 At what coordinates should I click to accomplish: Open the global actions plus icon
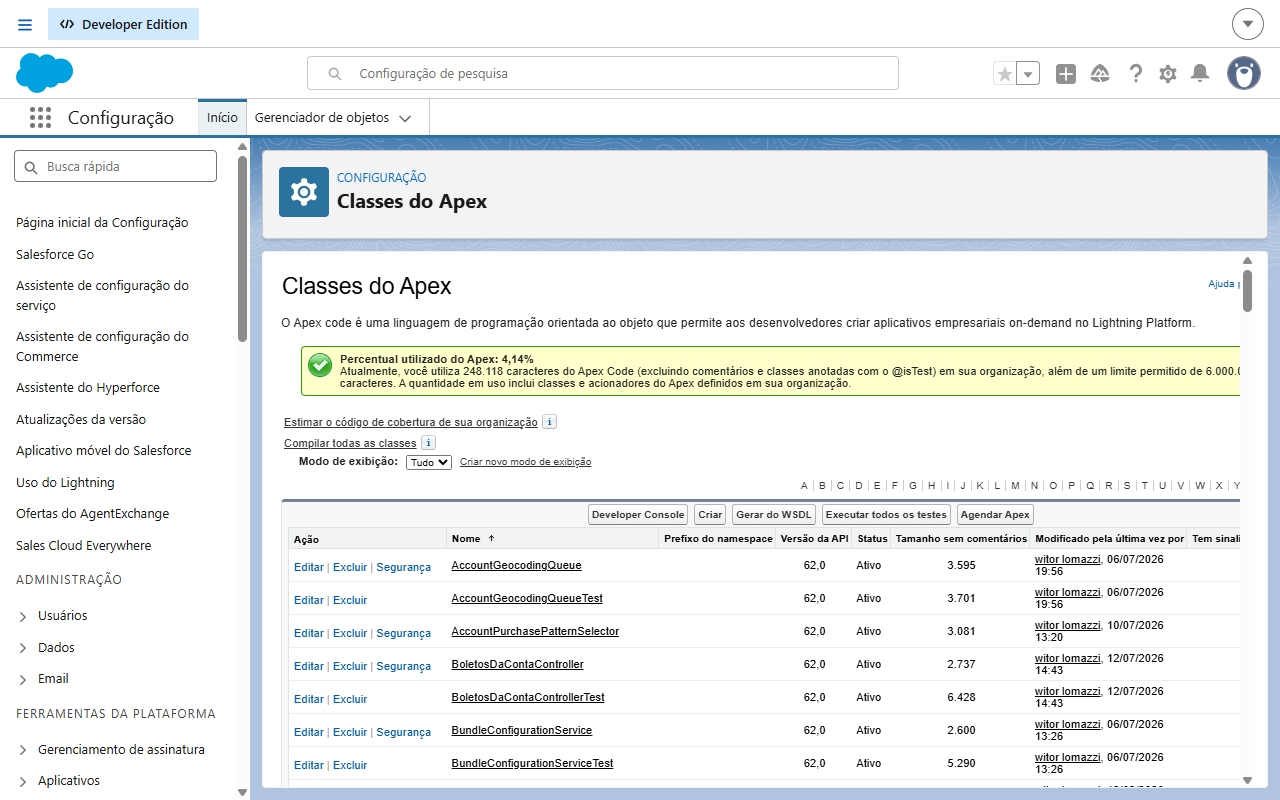coord(1066,73)
